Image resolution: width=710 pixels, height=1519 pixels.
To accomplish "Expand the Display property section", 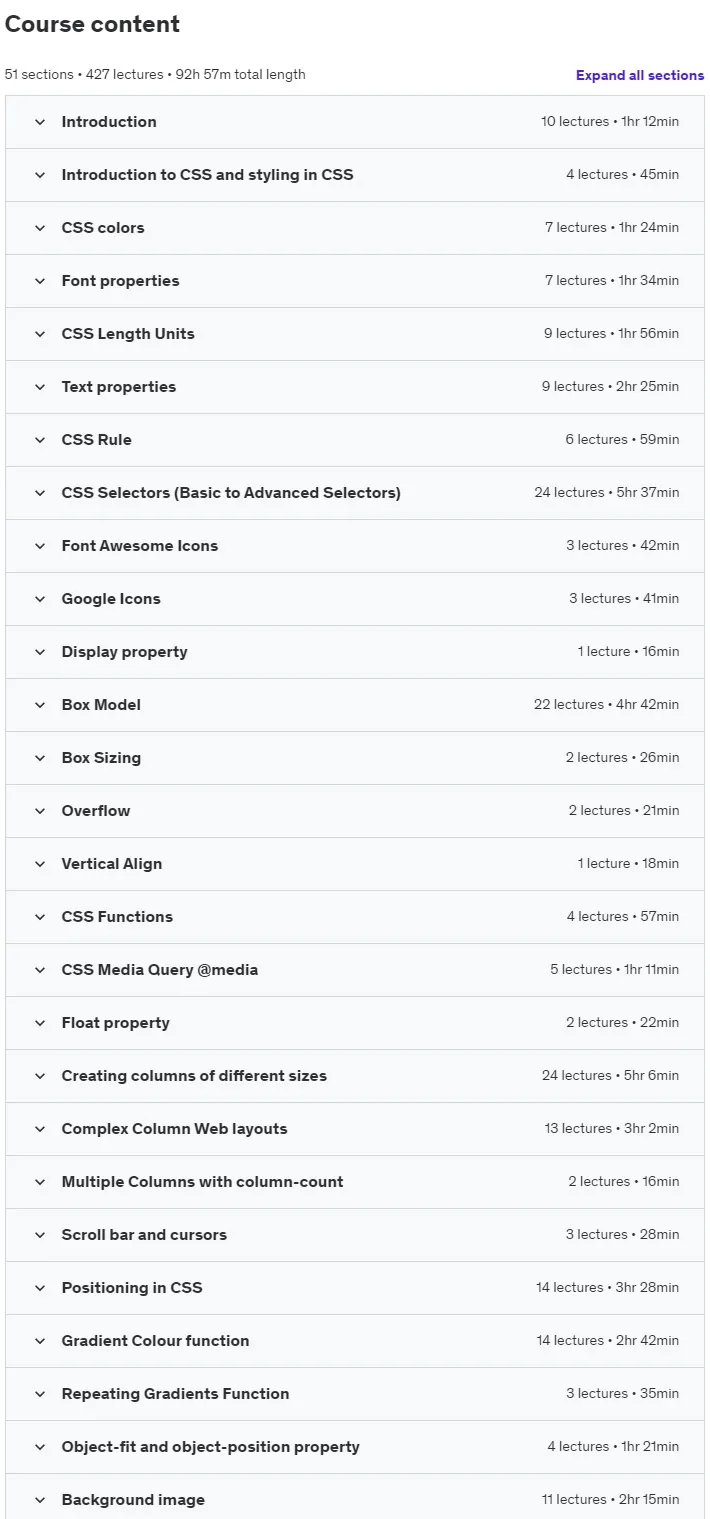I will point(355,652).
